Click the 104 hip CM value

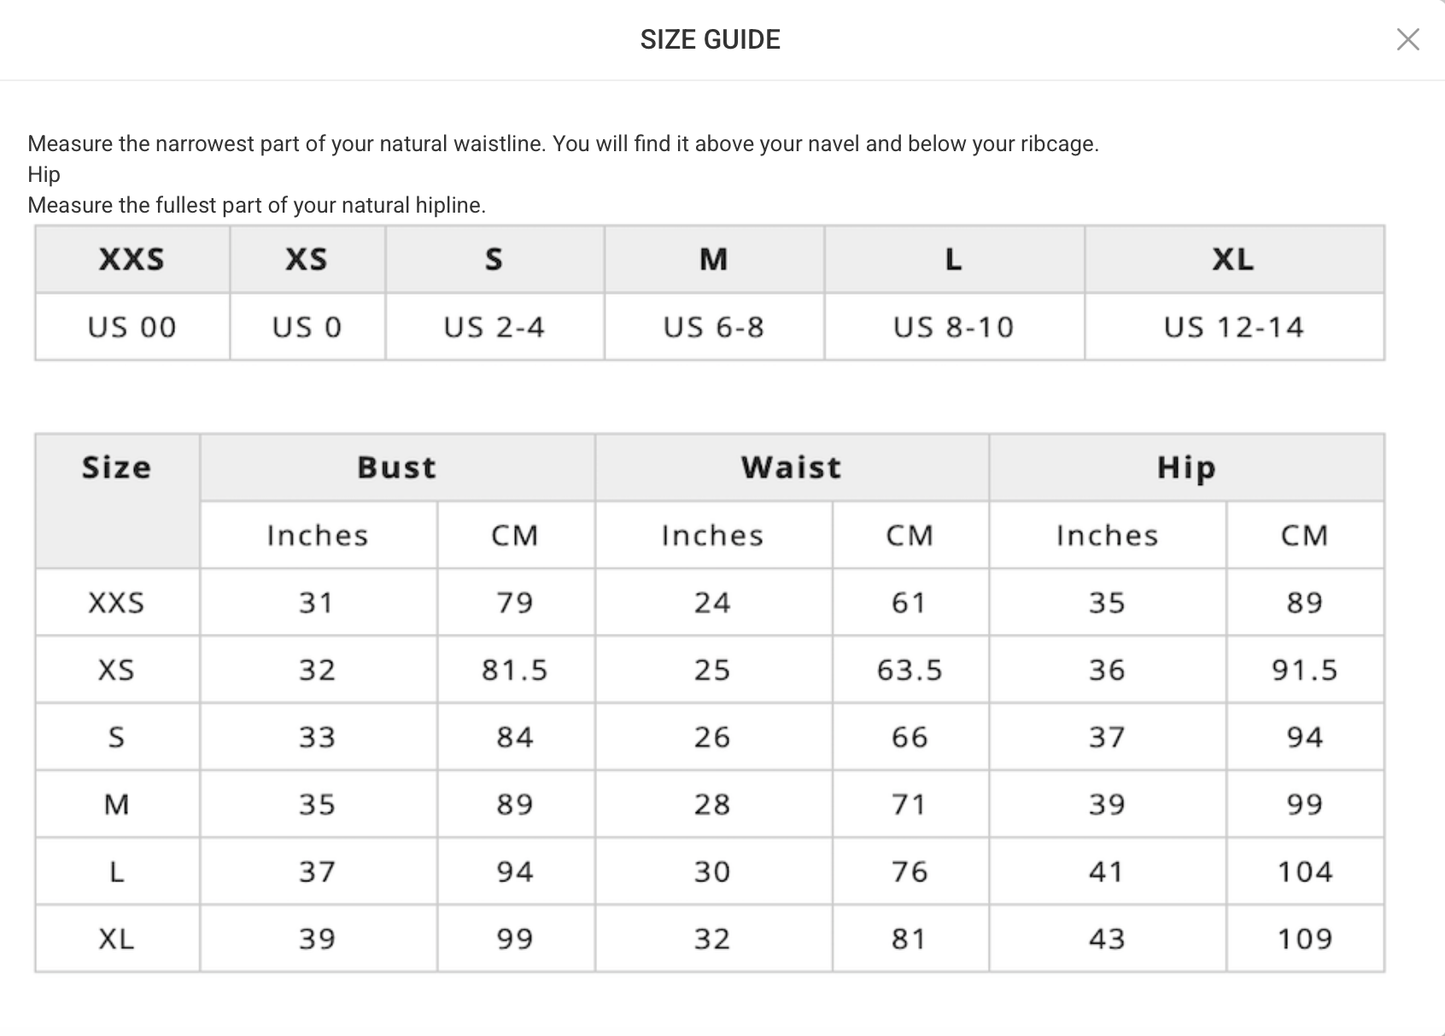pos(1305,872)
